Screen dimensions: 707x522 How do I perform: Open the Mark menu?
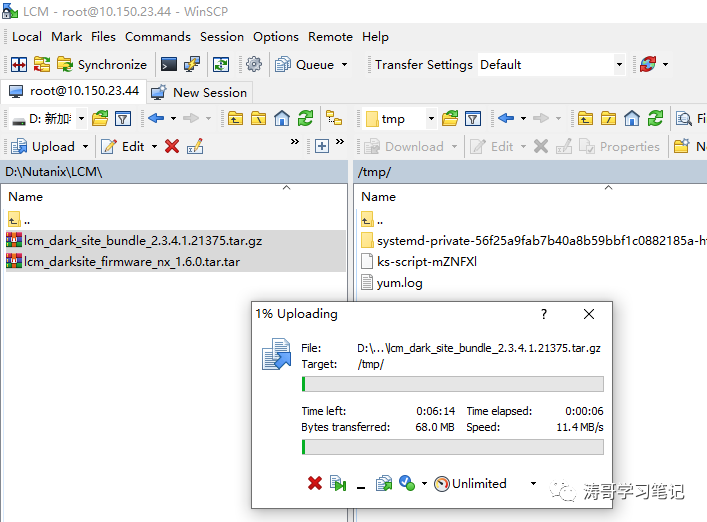[x=66, y=37]
